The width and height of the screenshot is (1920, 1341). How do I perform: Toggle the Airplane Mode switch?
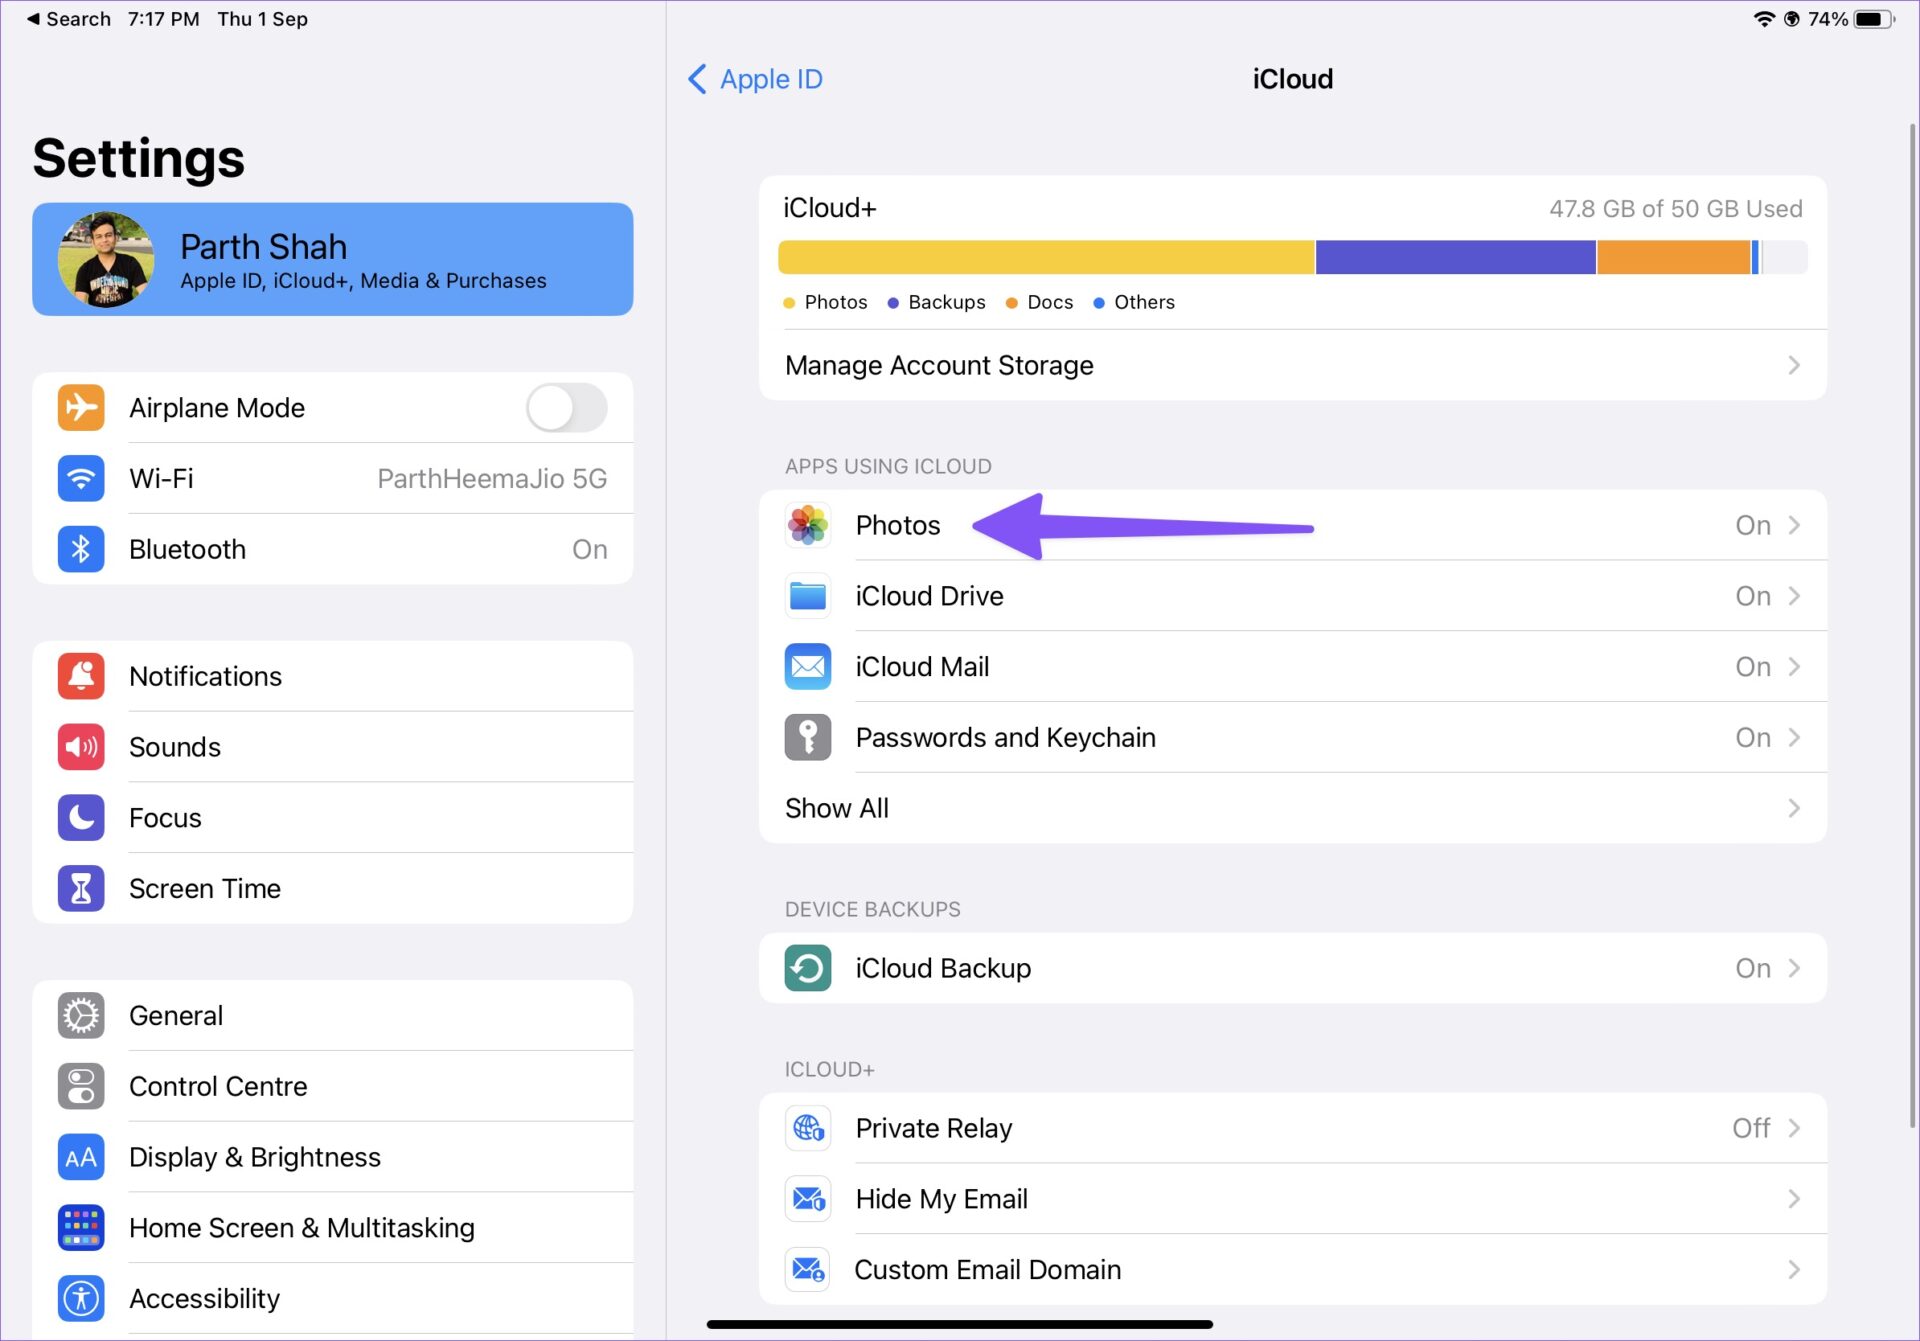coord(566,407)
